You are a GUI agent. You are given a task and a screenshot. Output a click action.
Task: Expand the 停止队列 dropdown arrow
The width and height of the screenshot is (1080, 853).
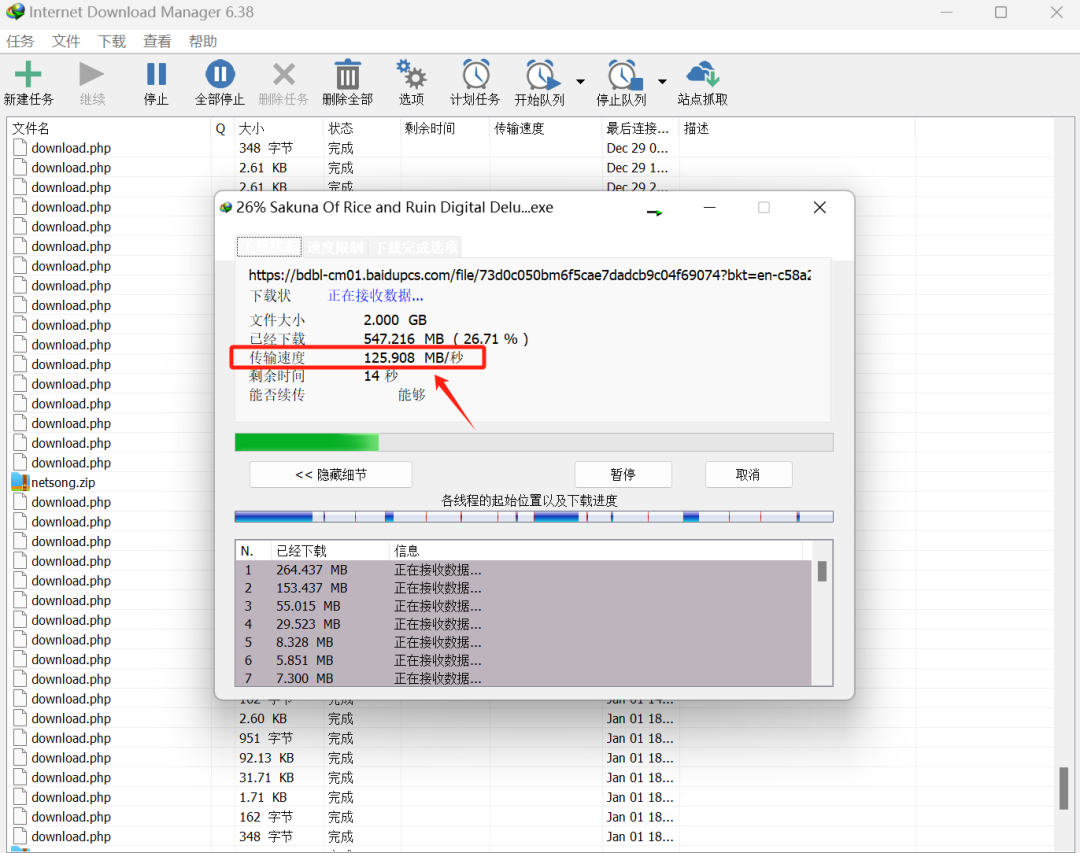(662, 81)
